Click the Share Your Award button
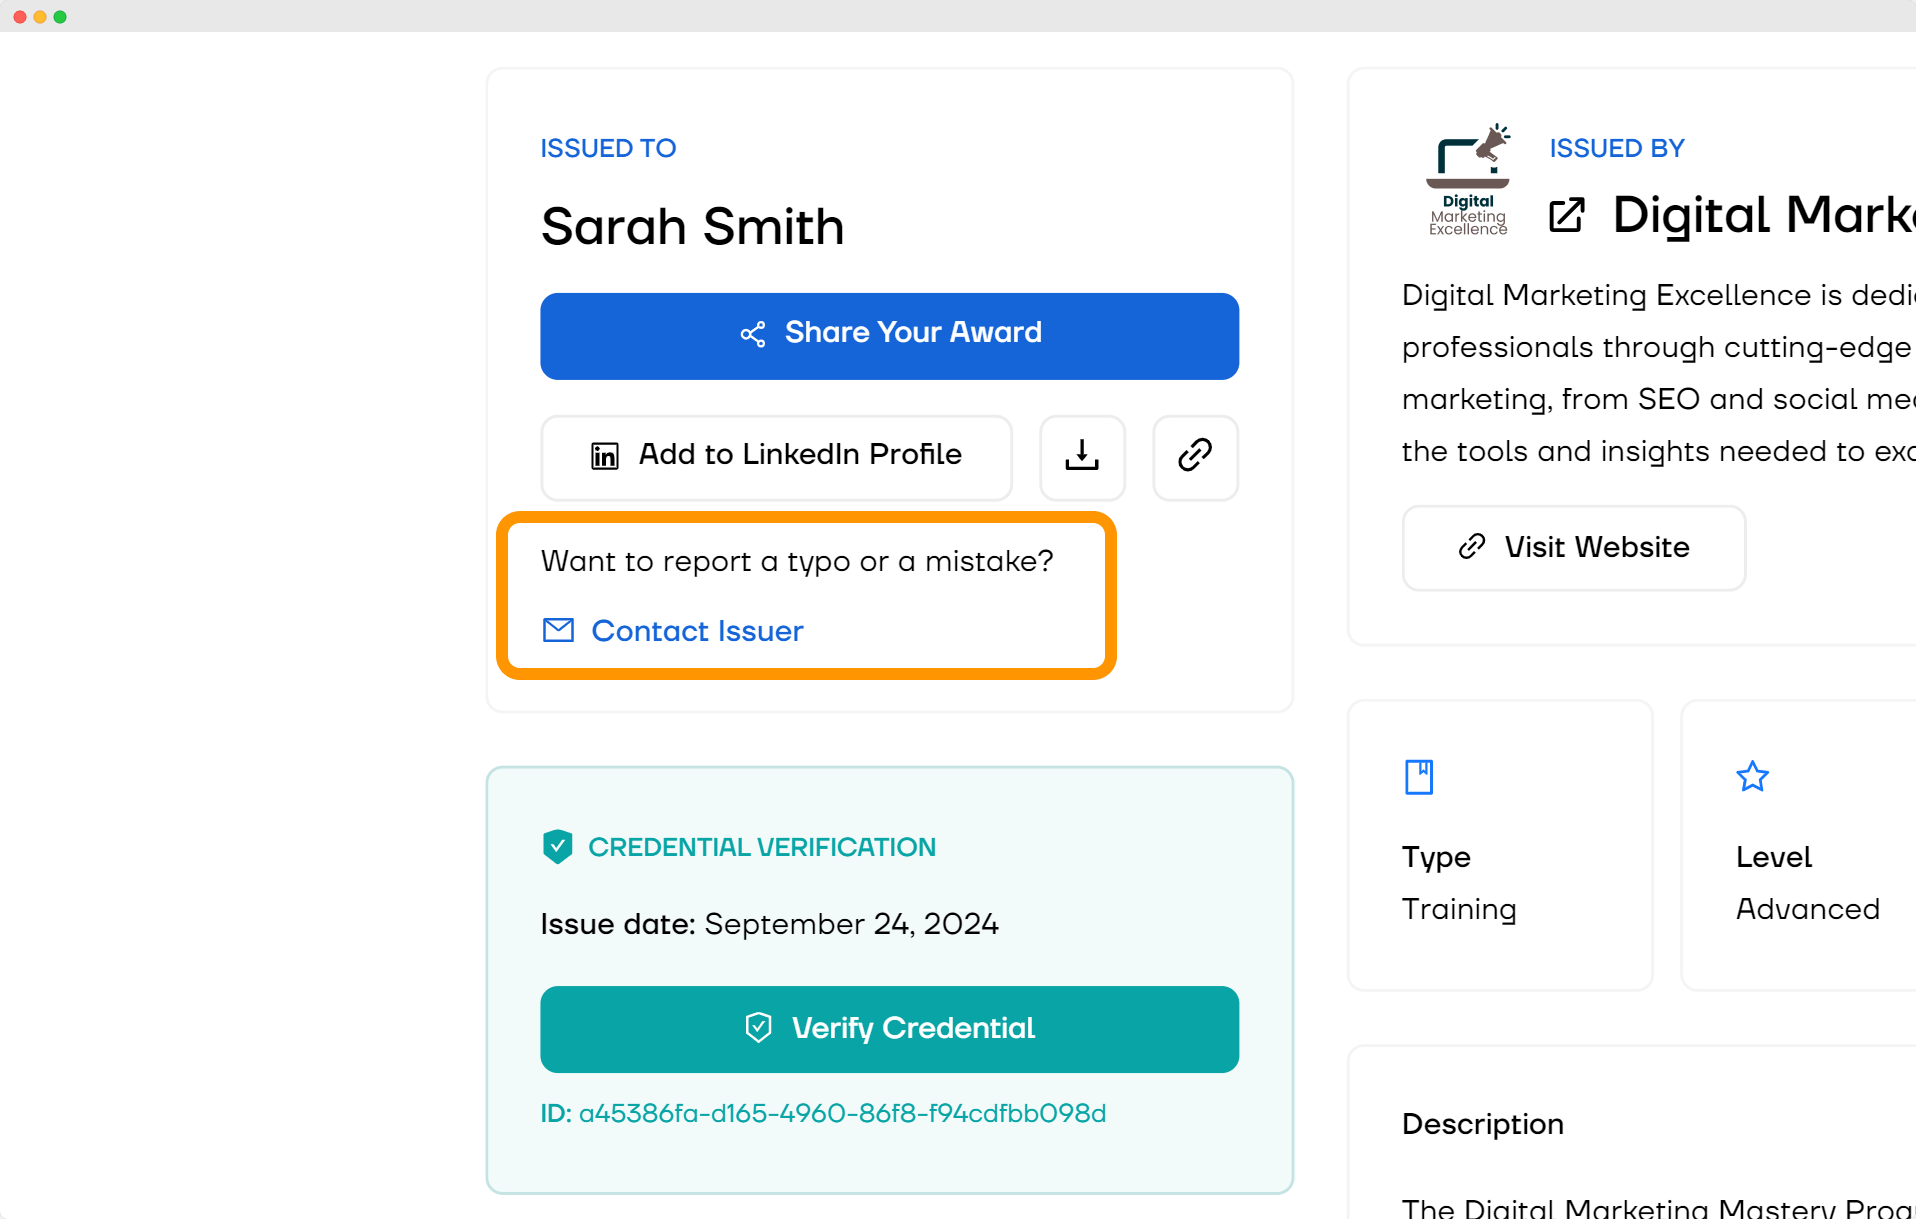 (x=889, y=336)
